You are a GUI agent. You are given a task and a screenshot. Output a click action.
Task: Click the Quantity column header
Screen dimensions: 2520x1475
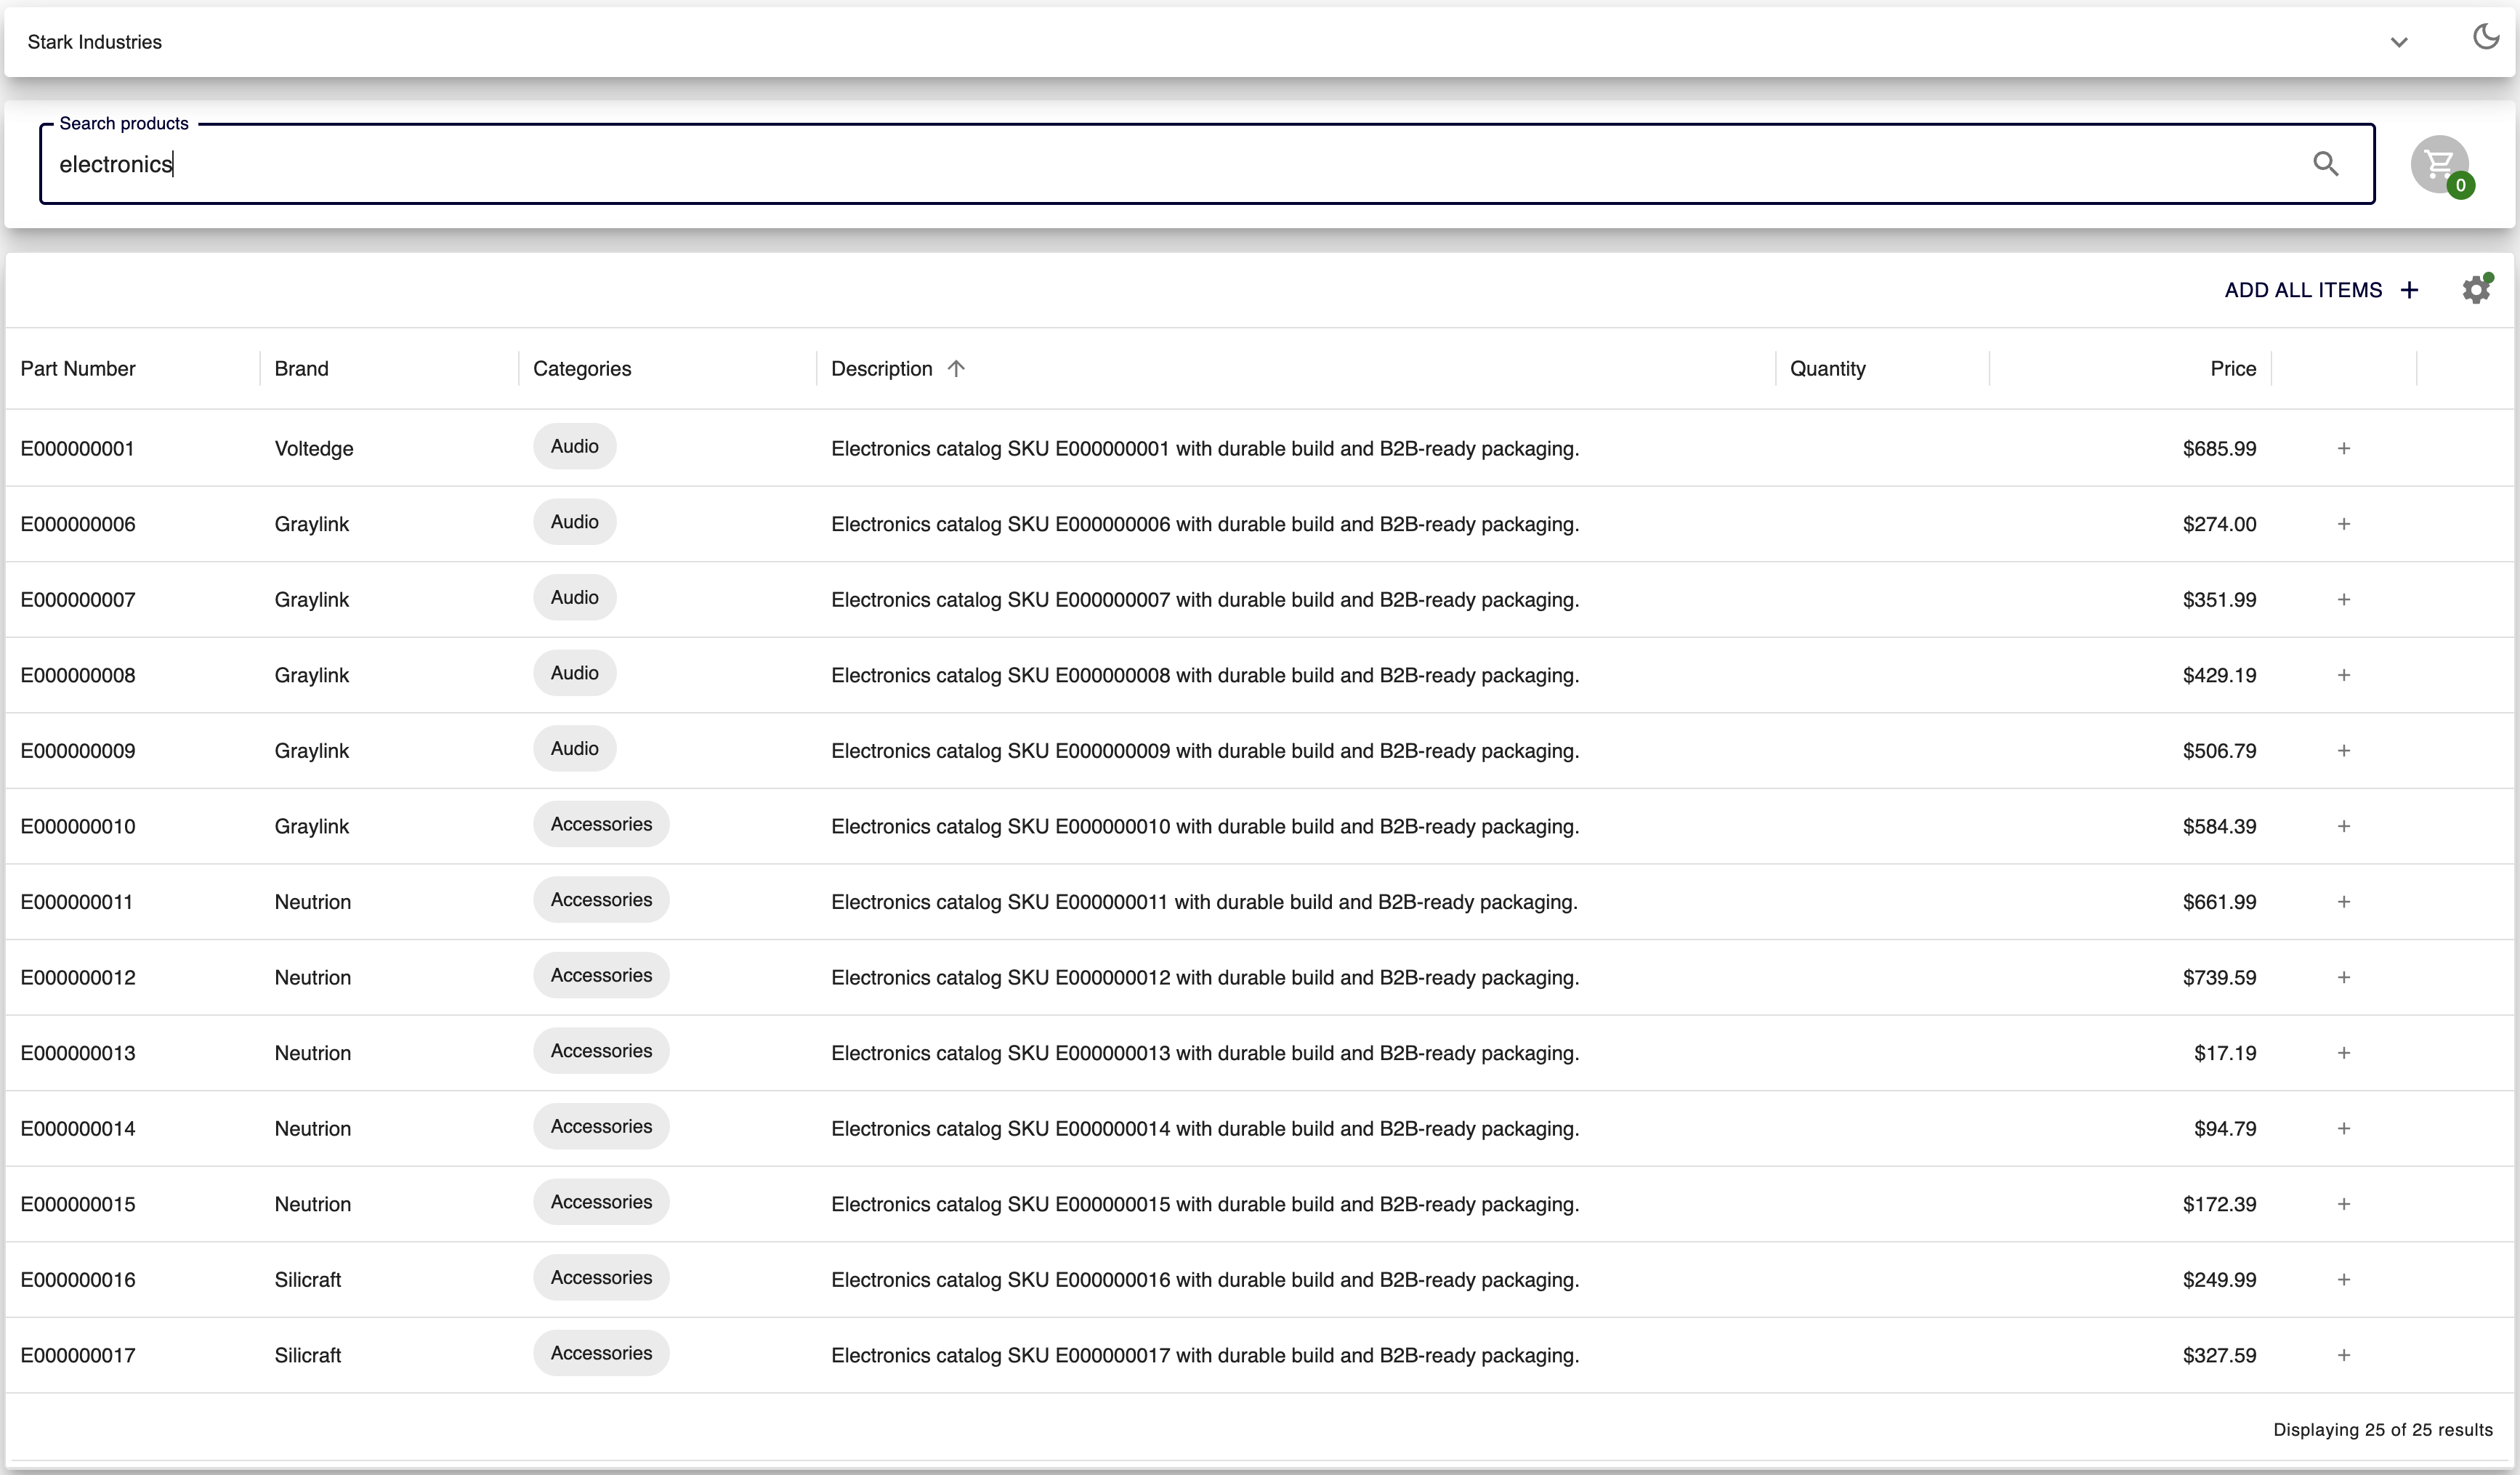1828,369
